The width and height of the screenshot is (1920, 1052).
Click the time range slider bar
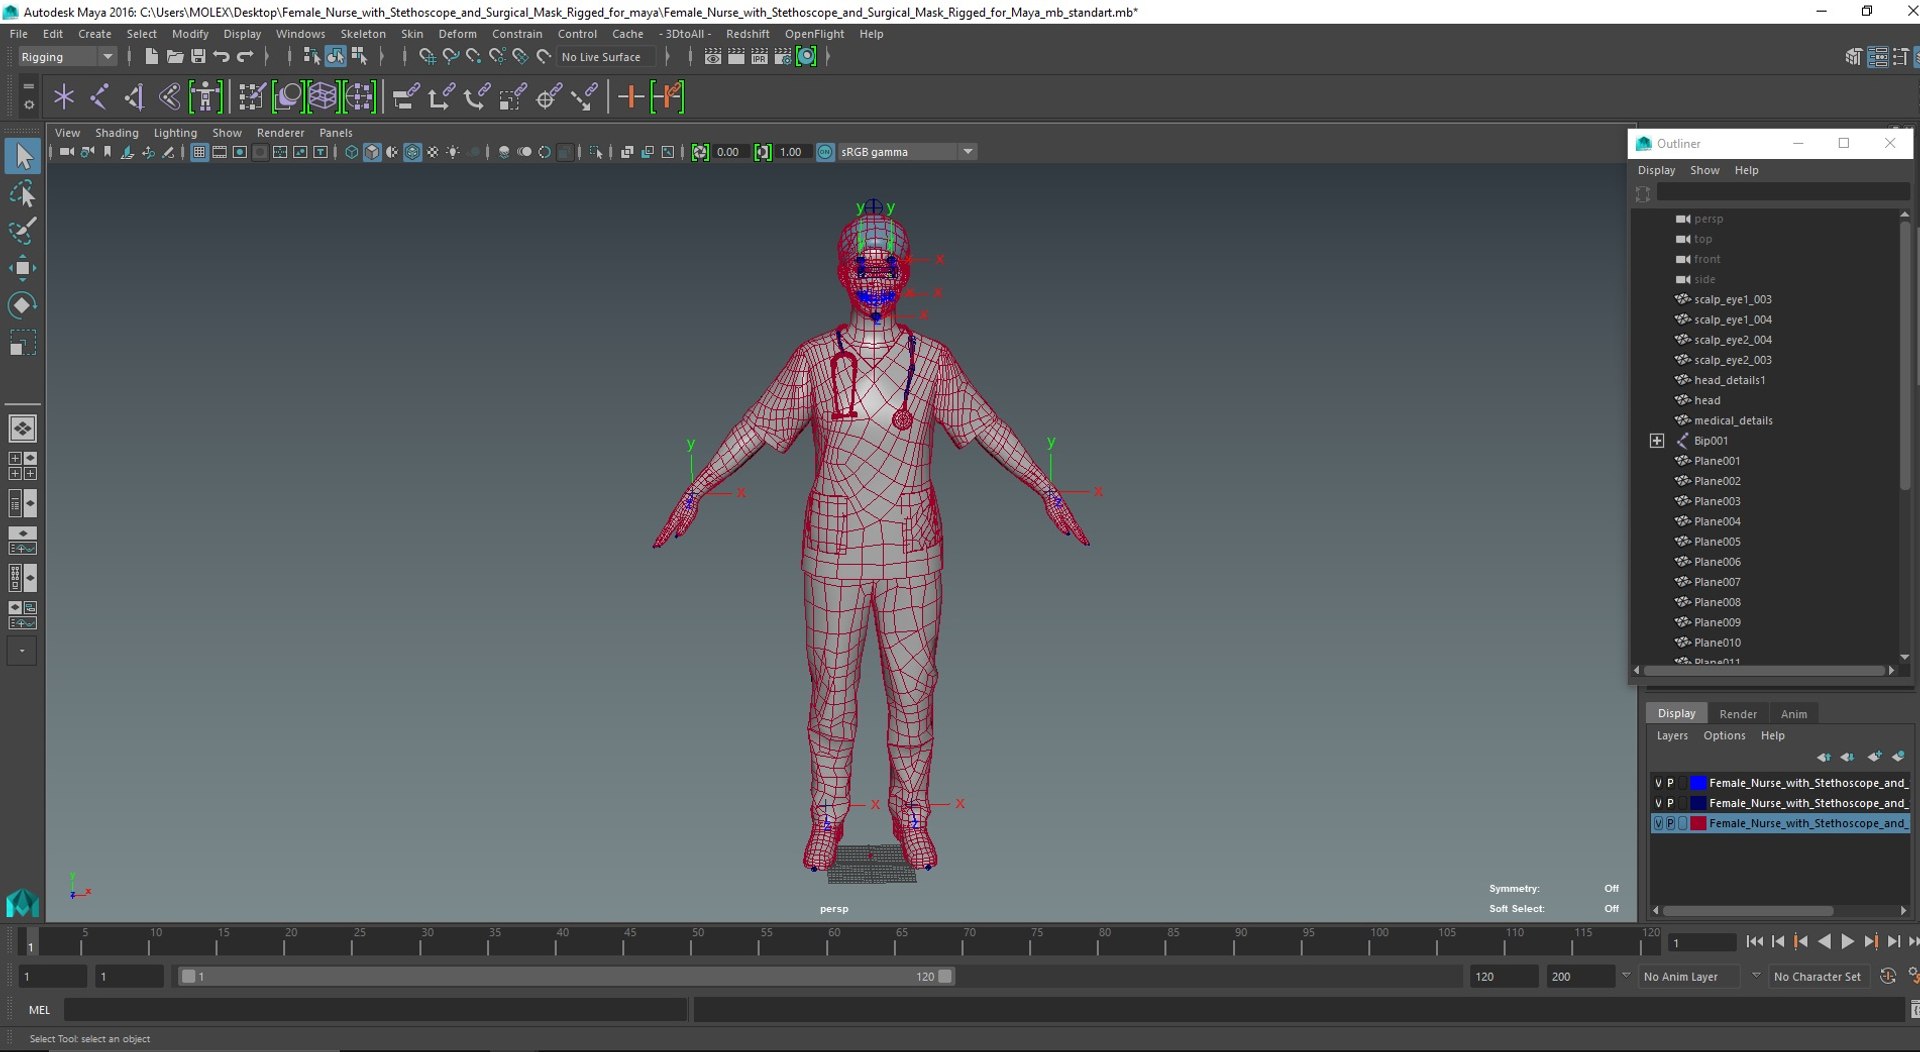[566, 976]
